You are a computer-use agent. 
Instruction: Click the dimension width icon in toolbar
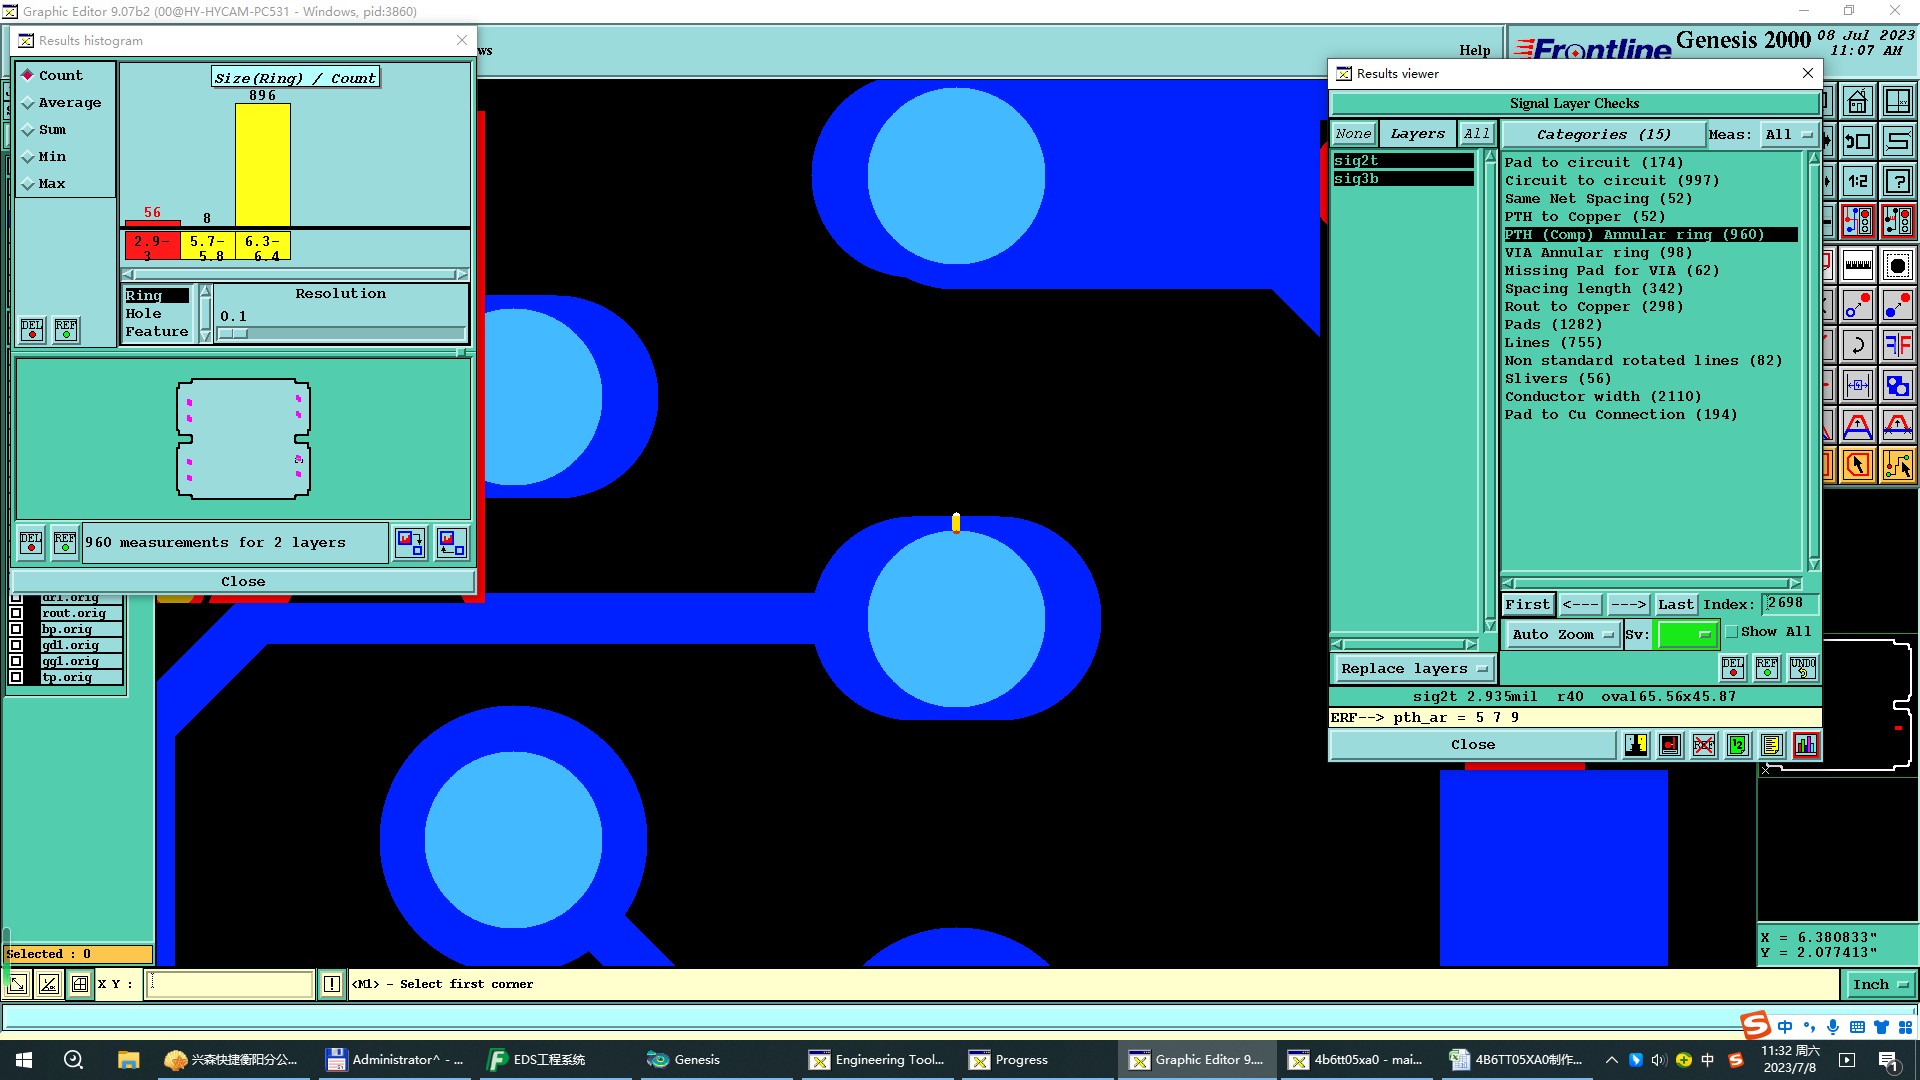tap(1857, 385)
